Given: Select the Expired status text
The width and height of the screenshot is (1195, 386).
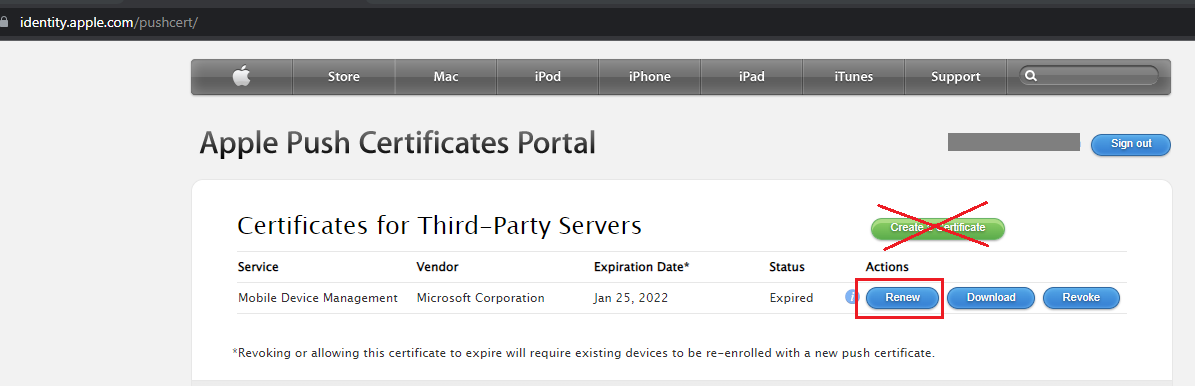Looking at the screenshot, I should click(791, 298).
